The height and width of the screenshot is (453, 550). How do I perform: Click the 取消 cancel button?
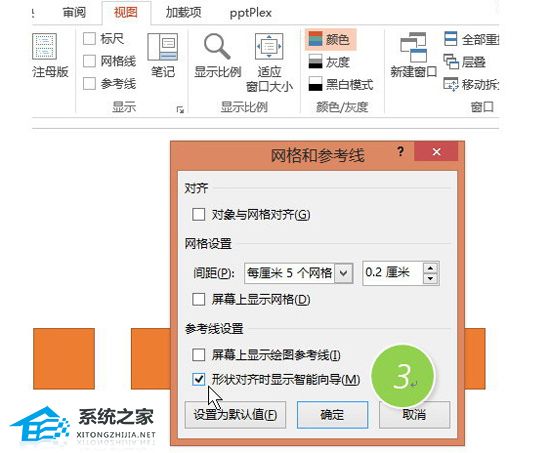click(414, 415)
